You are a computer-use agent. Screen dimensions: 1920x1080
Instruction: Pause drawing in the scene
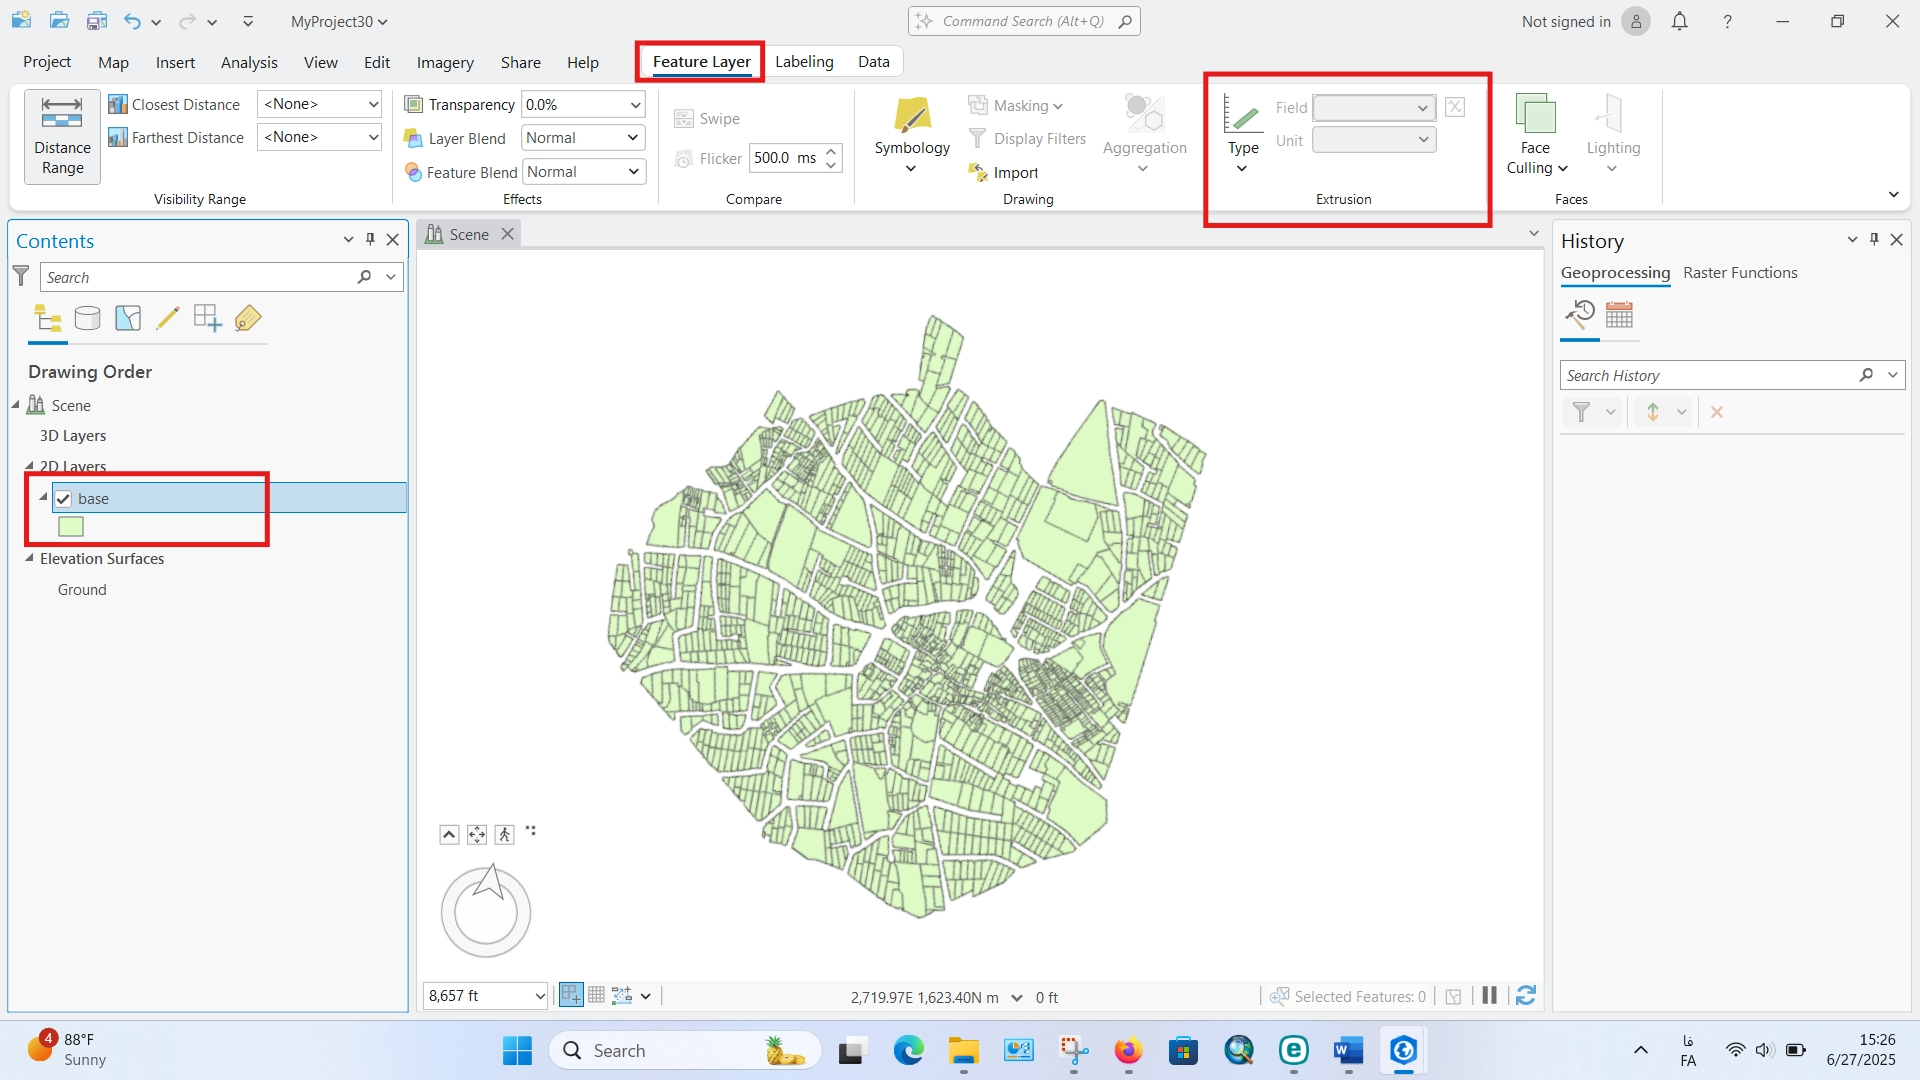tap(1490, 996)
